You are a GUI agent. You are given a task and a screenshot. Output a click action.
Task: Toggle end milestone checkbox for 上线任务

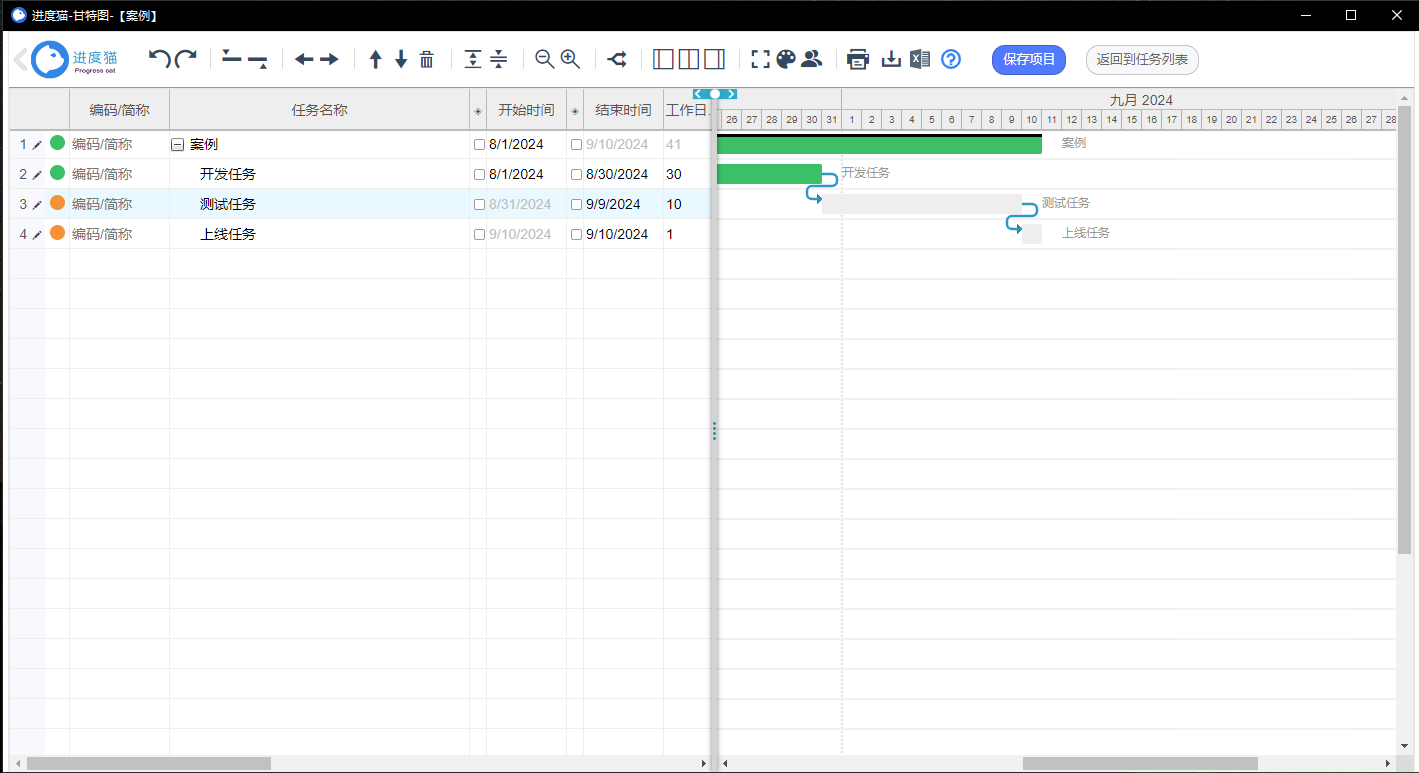click(x=576, y=235)
